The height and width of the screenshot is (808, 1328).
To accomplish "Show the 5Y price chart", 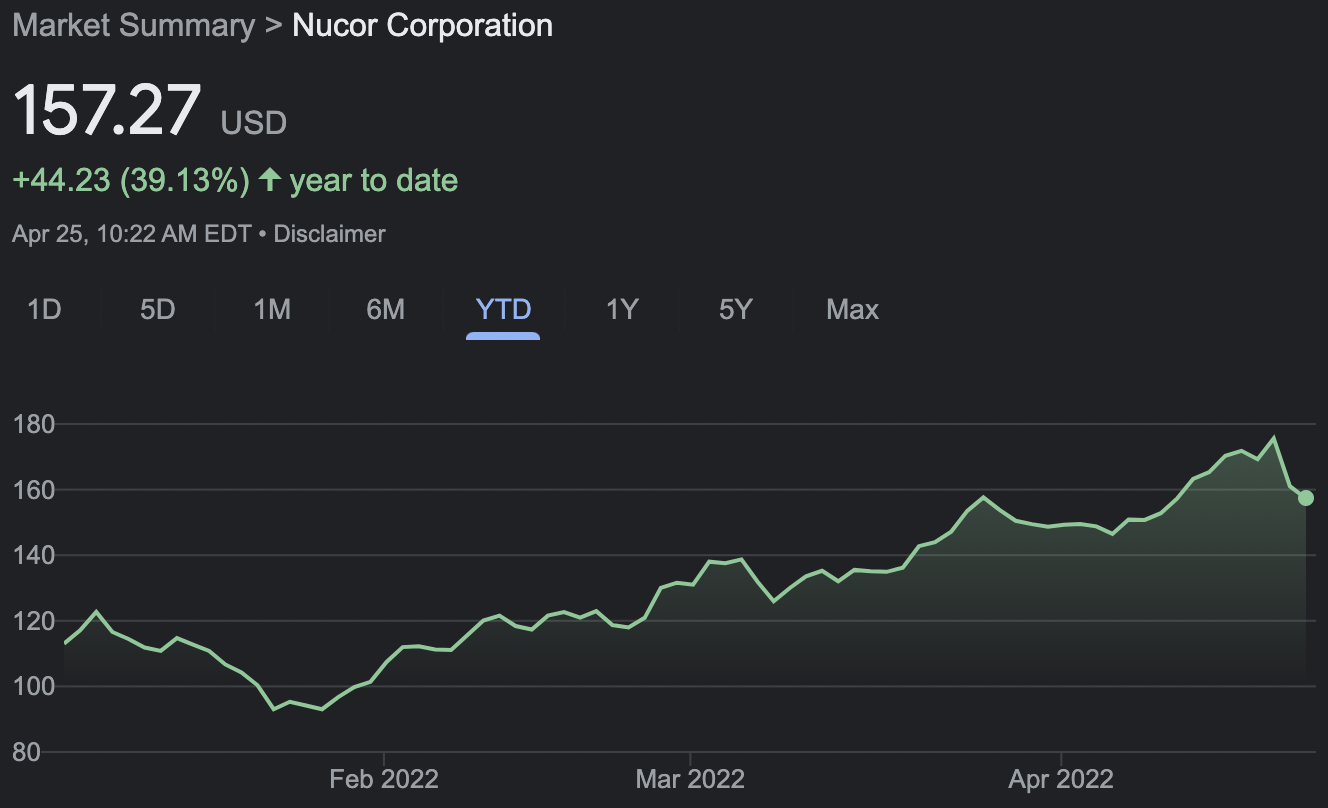I will pos(735,310).
